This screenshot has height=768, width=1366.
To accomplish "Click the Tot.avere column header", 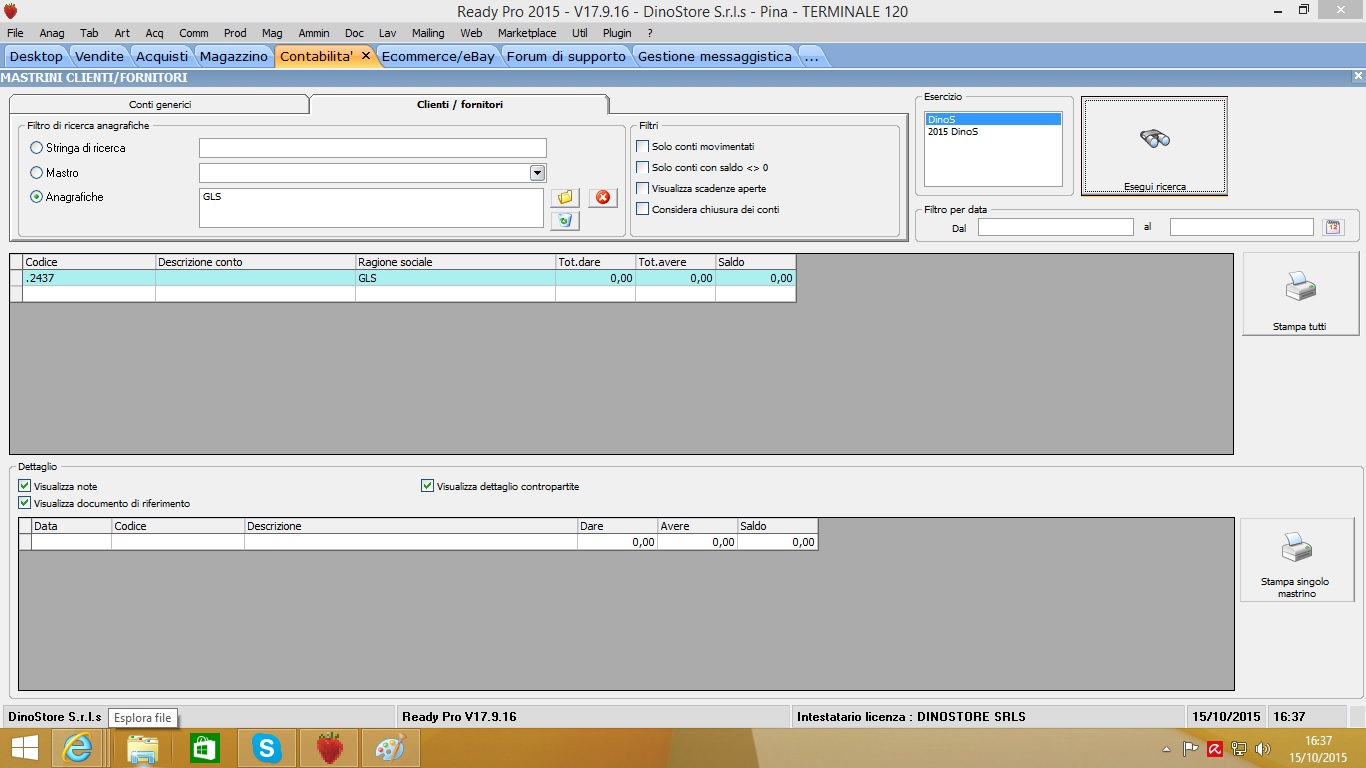I will 675,262.
